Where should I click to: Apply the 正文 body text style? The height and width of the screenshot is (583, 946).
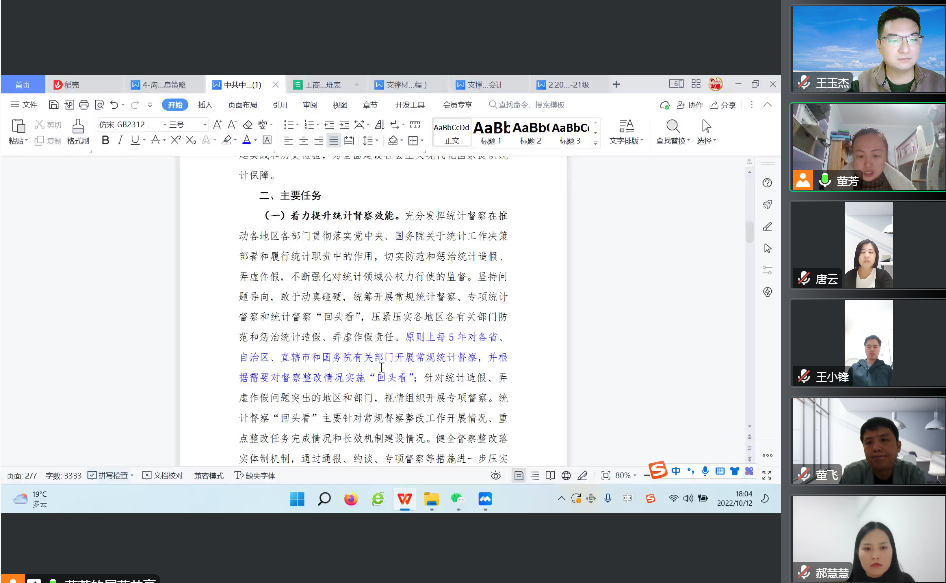(x=451, y=133)
